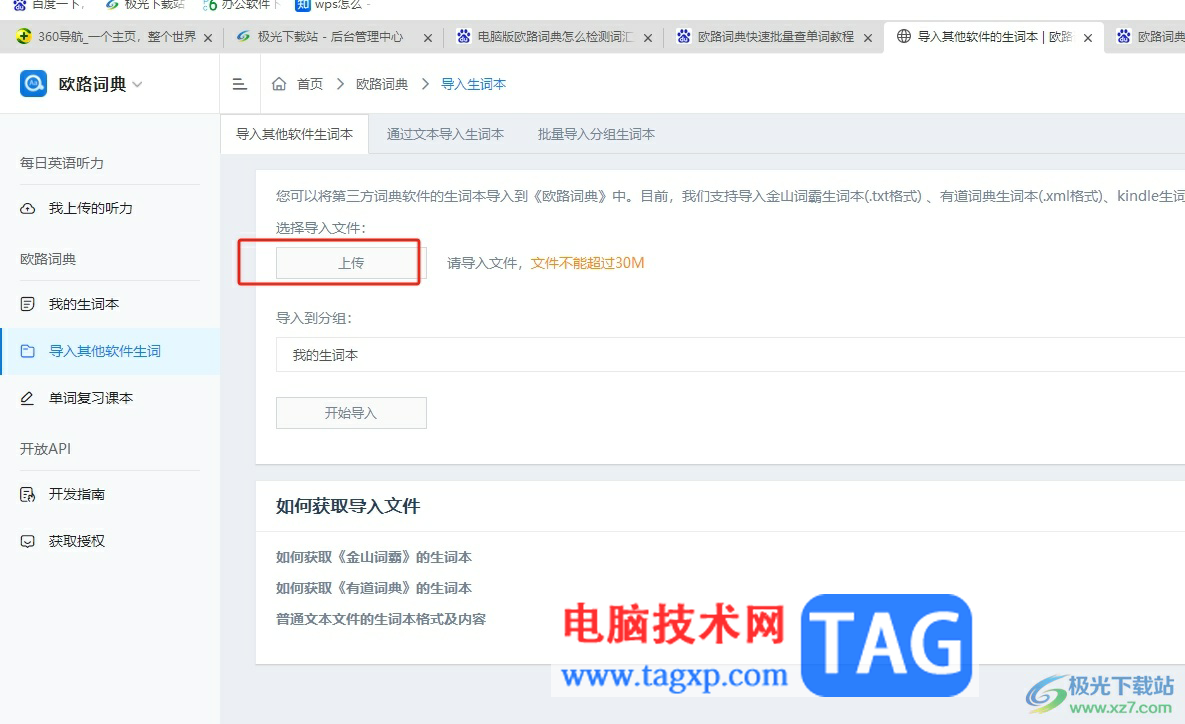1185x724 pixels.
Task: Click the folder icon beside 导入其他软件生词
Action: click(27, 351)
